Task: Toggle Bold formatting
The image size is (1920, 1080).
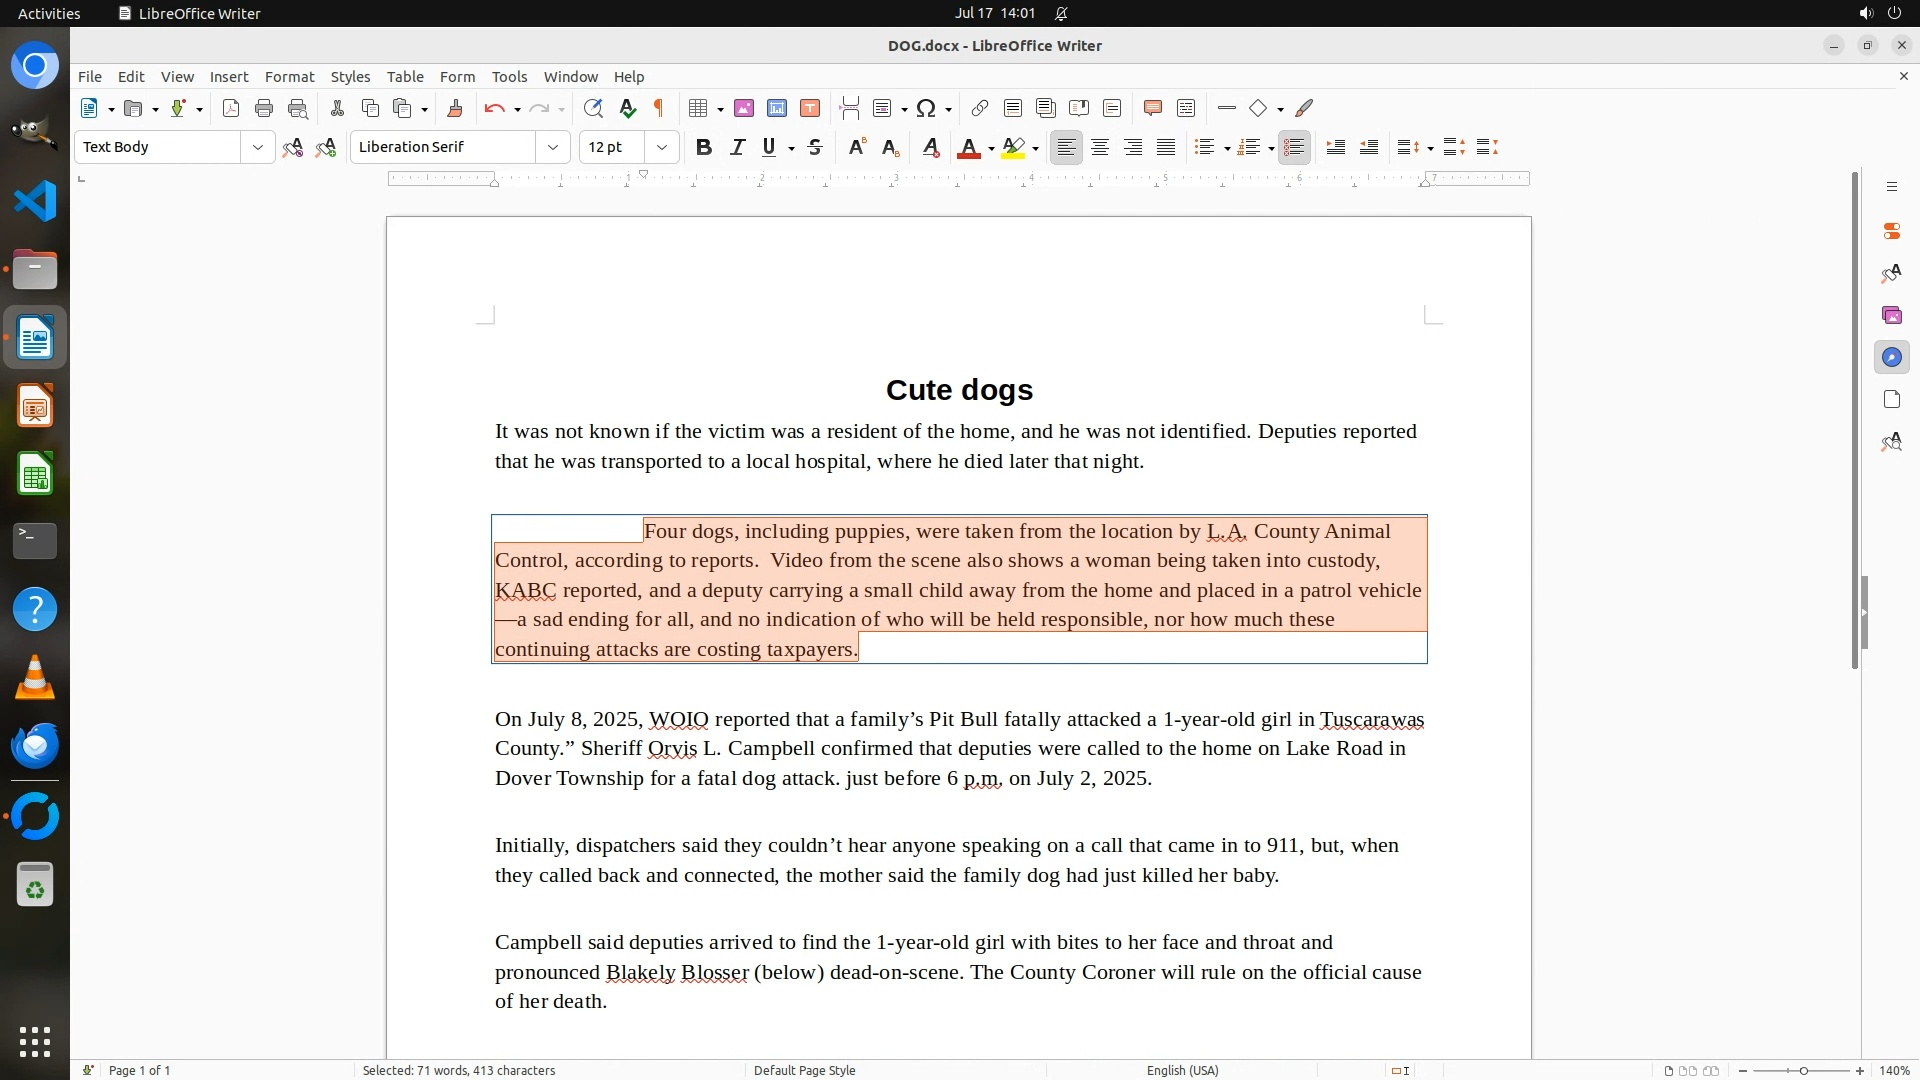Action: [704, 147]
